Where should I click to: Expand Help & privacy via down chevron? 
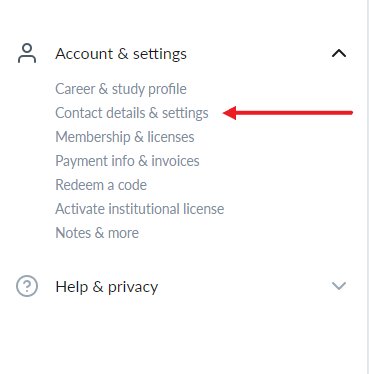coord(339,286)
